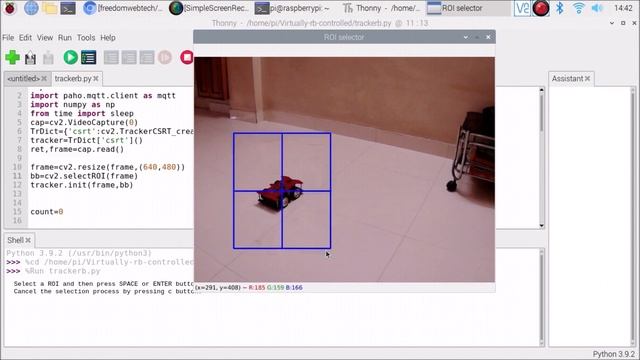This screenshot has width=640, height=360.
Task: Click the line 'from time import sleep'
Action: pyautogui.click(x=82, y=113)
